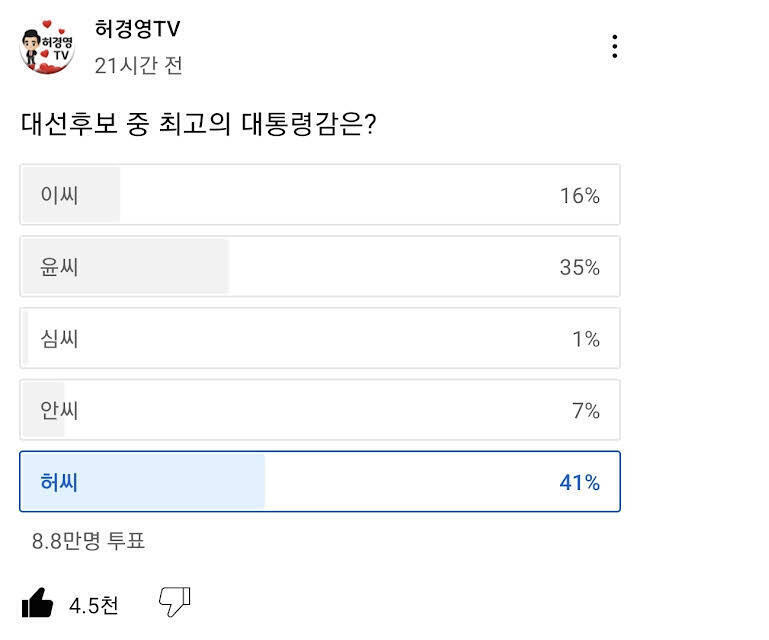Click the 16% result on 이씨 row
The image size is (769, 640).
point(579,196)
